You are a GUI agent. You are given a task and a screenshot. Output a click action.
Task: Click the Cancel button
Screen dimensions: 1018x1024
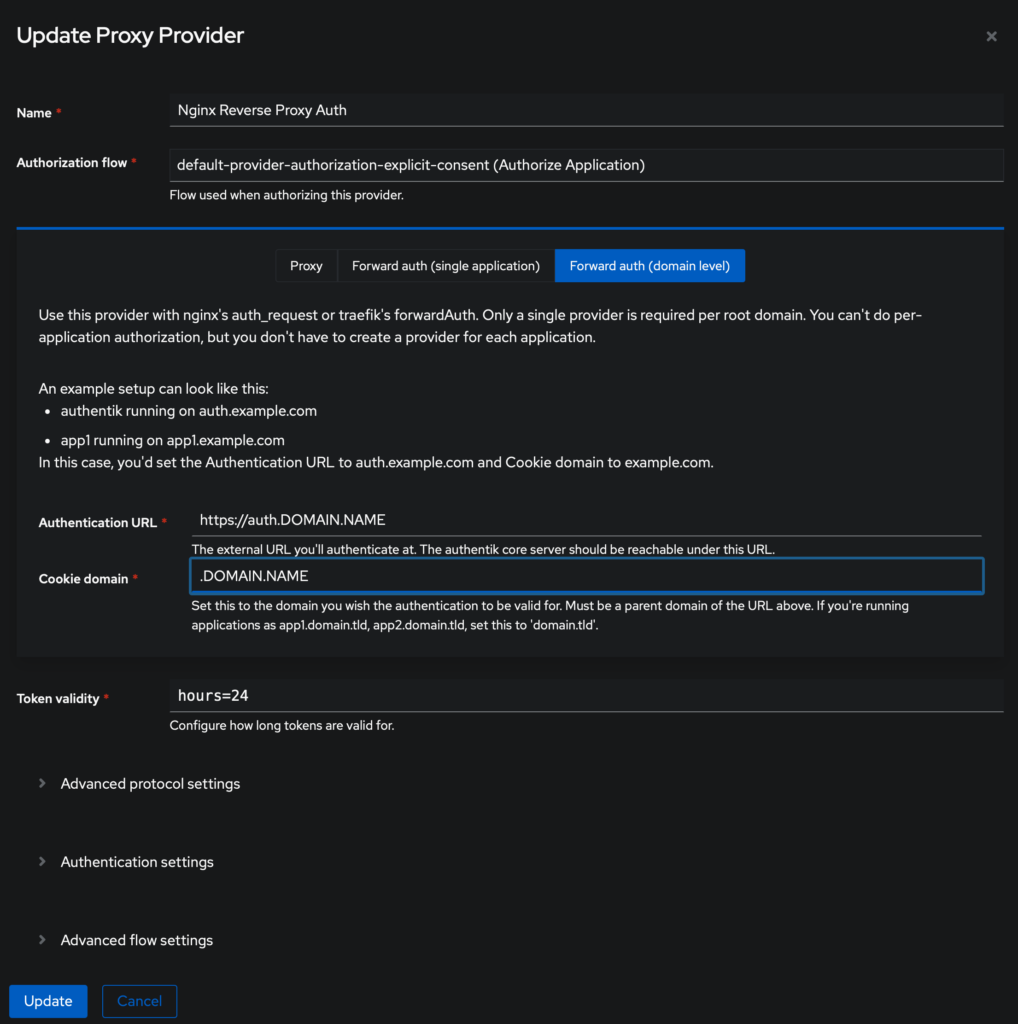click(x=139, y=1001)
